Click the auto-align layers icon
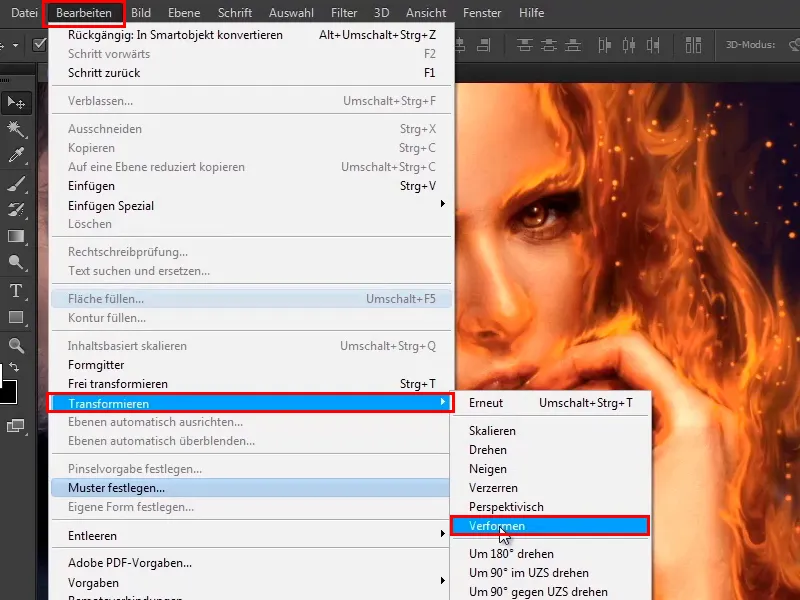Image resolution: width=800 pixels, height=600 pixels. tap(693, 45)
